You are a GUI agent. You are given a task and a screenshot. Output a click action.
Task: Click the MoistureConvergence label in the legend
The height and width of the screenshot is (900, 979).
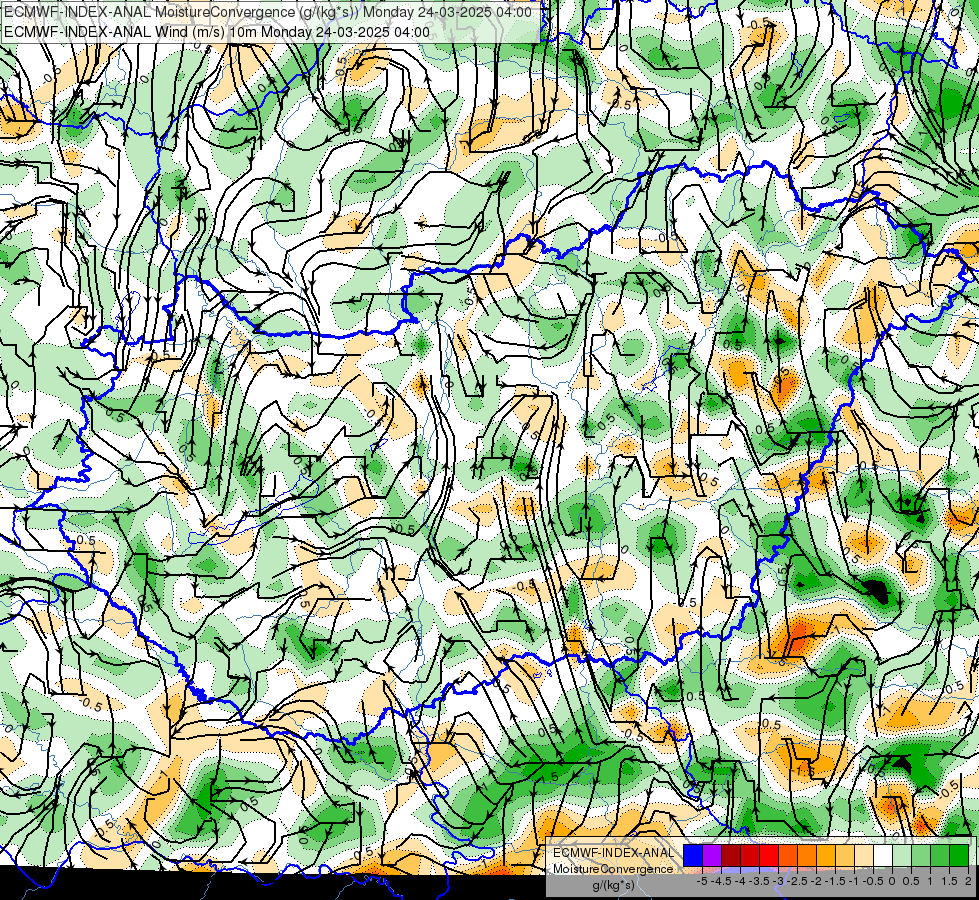pyautogui.click(x=613, y=869)
